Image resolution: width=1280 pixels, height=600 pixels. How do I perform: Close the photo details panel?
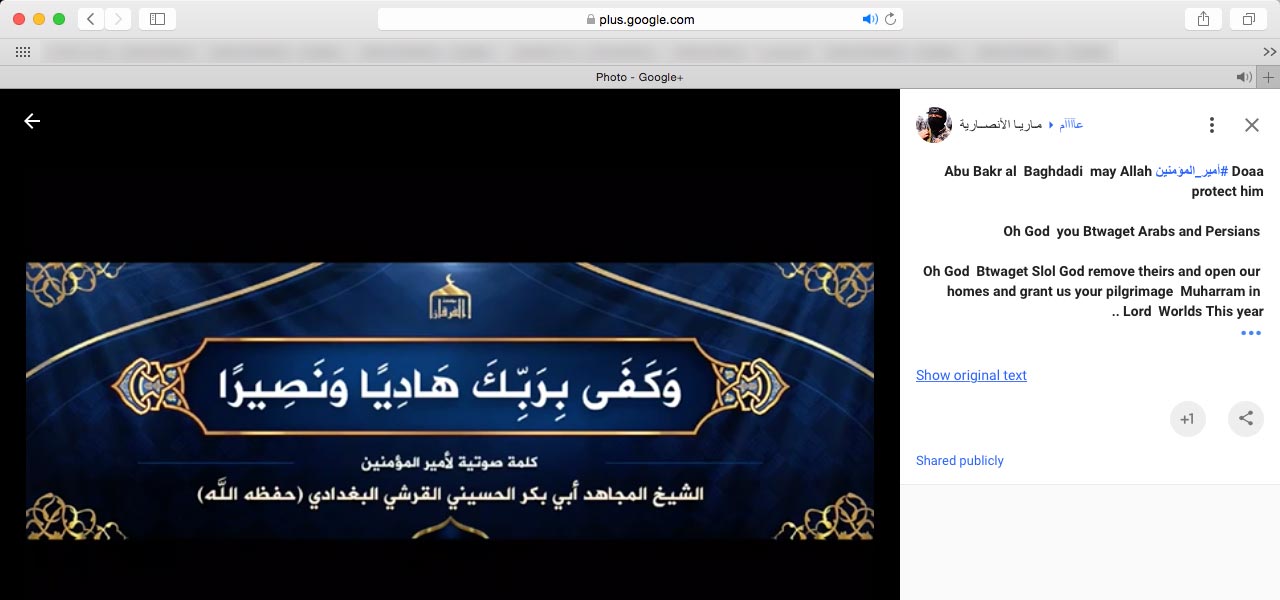[1251, 125]
